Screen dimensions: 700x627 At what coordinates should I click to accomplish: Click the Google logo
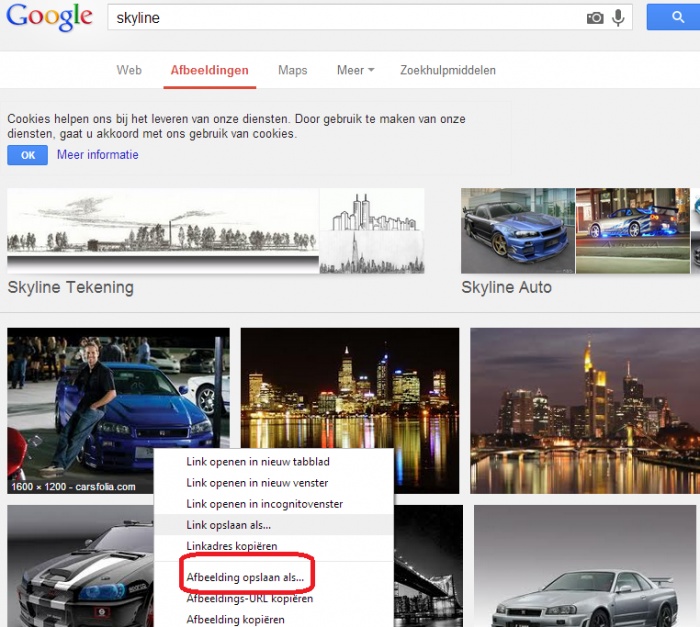tap(49, 17)
